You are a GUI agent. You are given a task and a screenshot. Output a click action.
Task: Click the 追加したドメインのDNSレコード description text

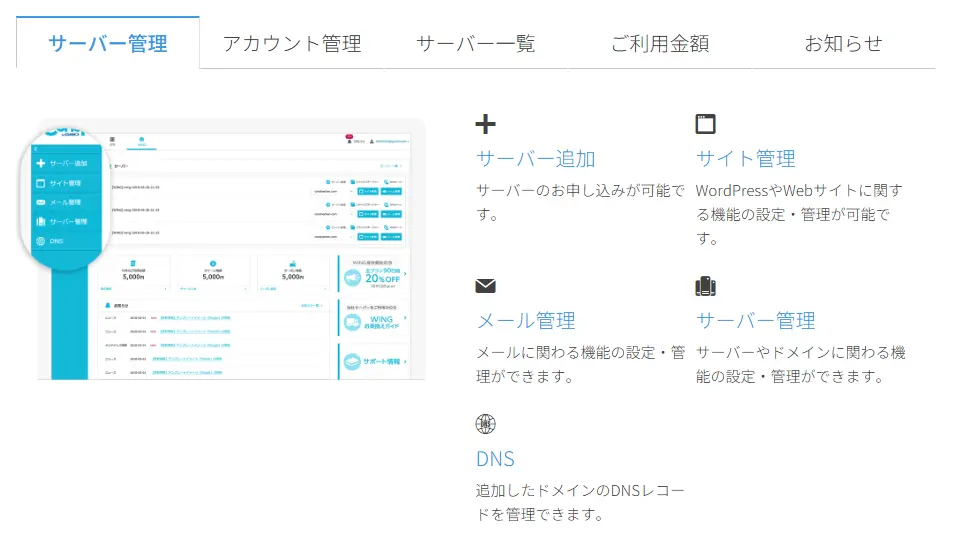click(580, 502)
